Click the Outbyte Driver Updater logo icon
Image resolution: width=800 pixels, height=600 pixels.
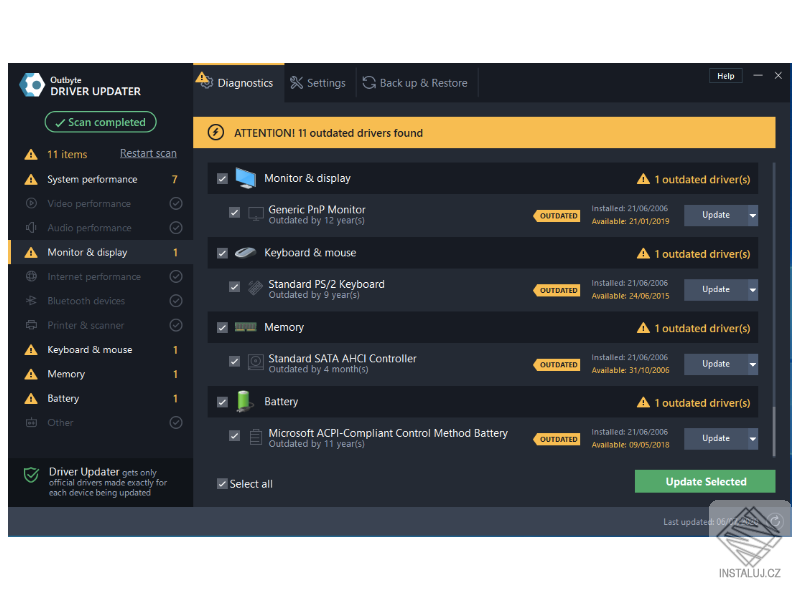coord(32,85)
